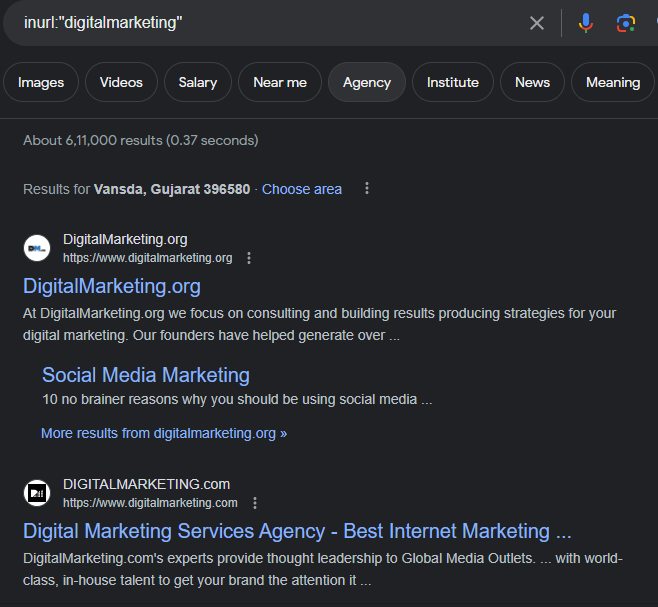The height and width of the screenshot is (607, 658).
Task: Open the three-dot menu beside Choose area
Action: tap(367, 188)
